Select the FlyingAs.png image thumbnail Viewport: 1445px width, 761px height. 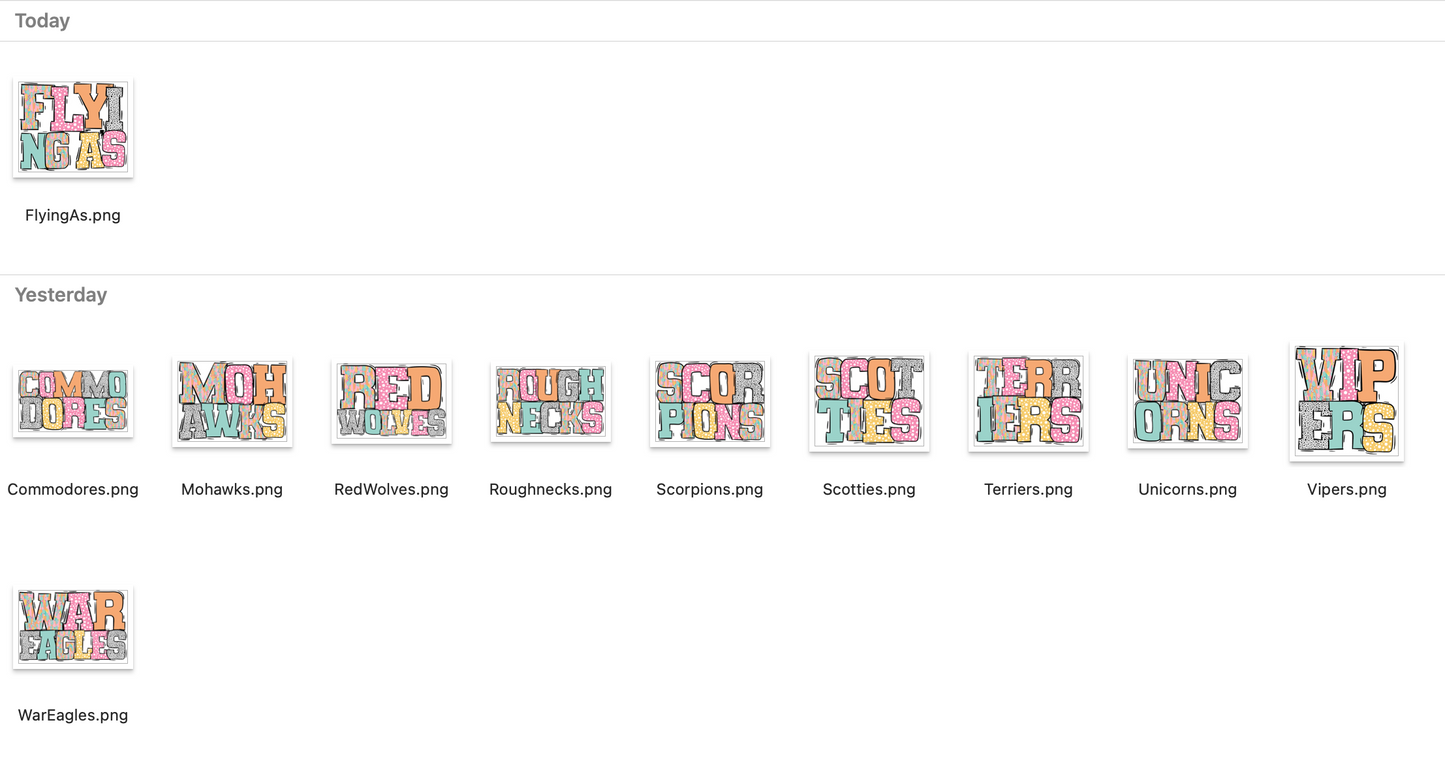(73, 127)
